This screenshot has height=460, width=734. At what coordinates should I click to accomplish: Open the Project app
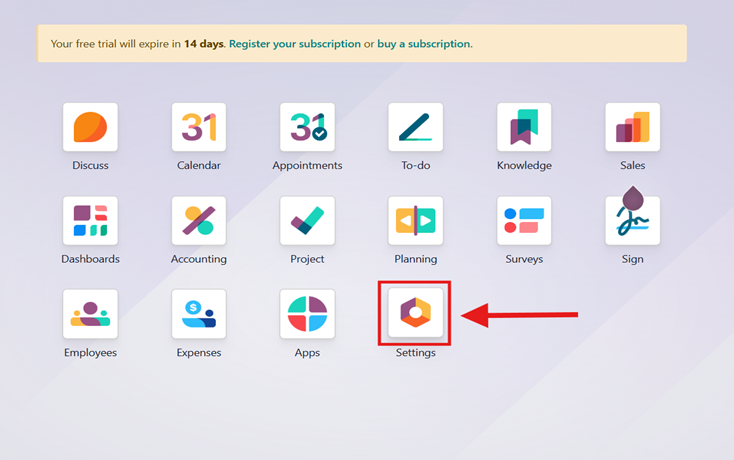307,220
